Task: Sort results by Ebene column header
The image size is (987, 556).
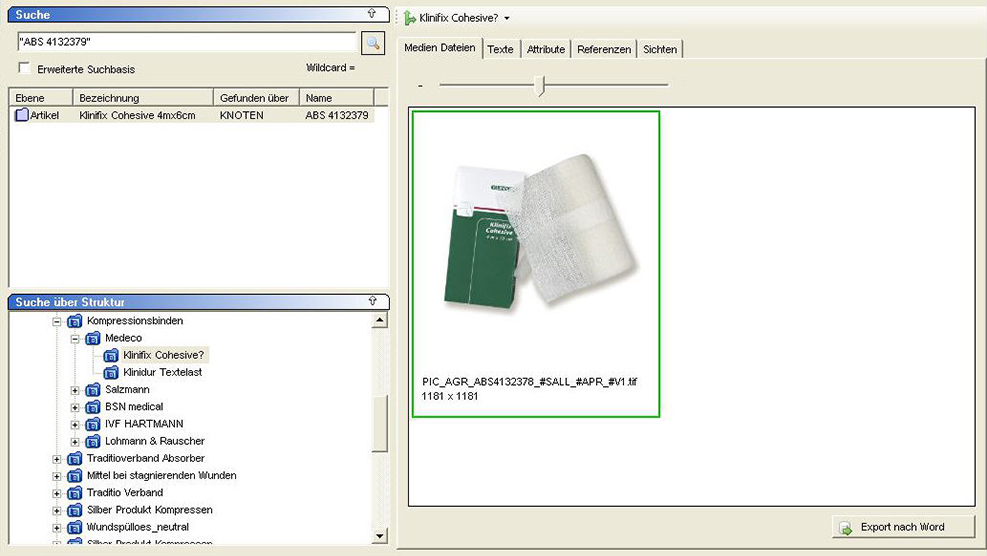Action: click(x=41, y=98)
